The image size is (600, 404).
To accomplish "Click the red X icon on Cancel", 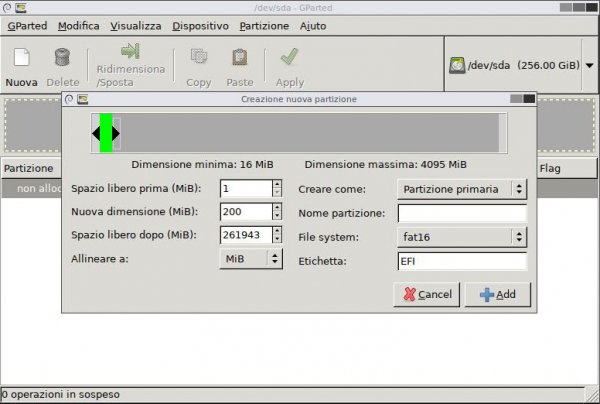I will 409,295.
